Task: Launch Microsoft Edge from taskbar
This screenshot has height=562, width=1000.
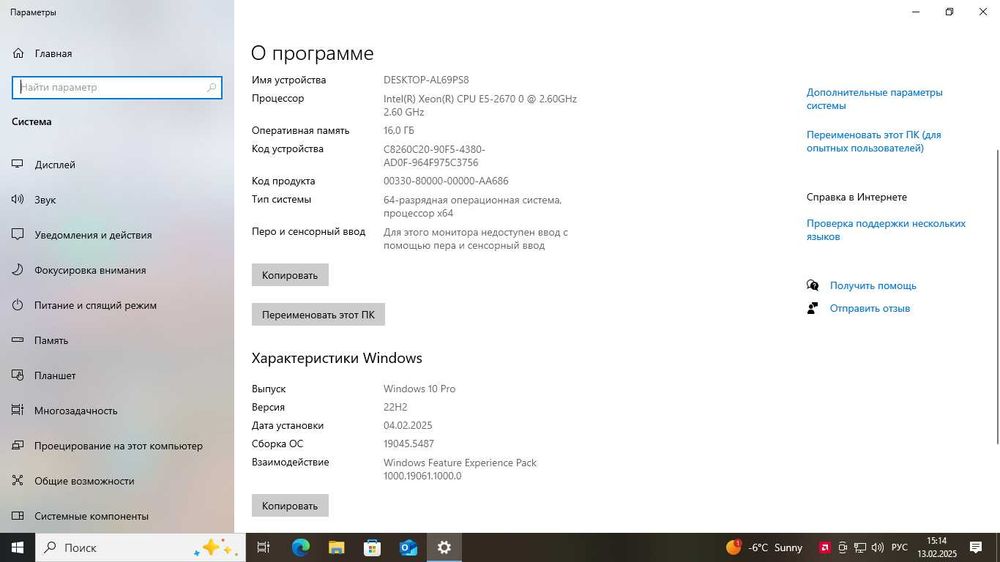Action: coord(300,547)
